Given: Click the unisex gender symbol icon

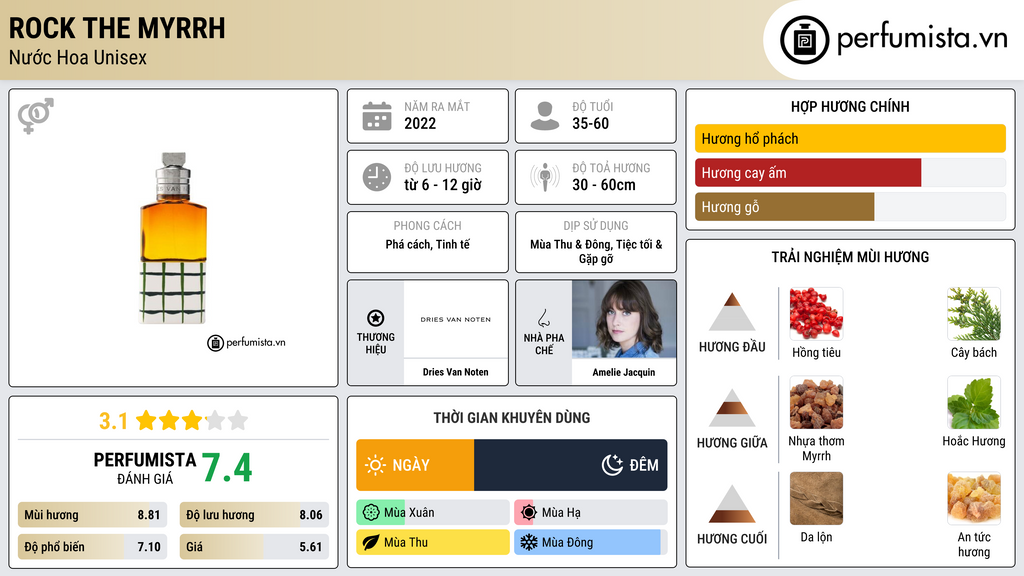Looking at the screenshot, I should [35, 116].
